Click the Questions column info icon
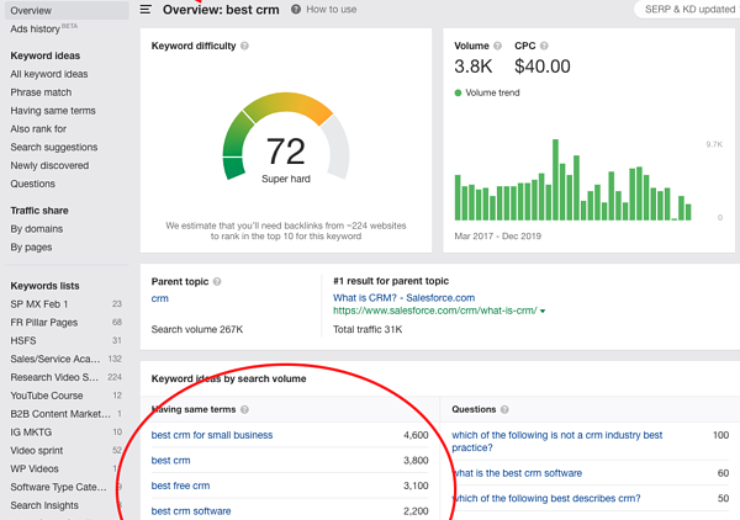 [505, 409]
